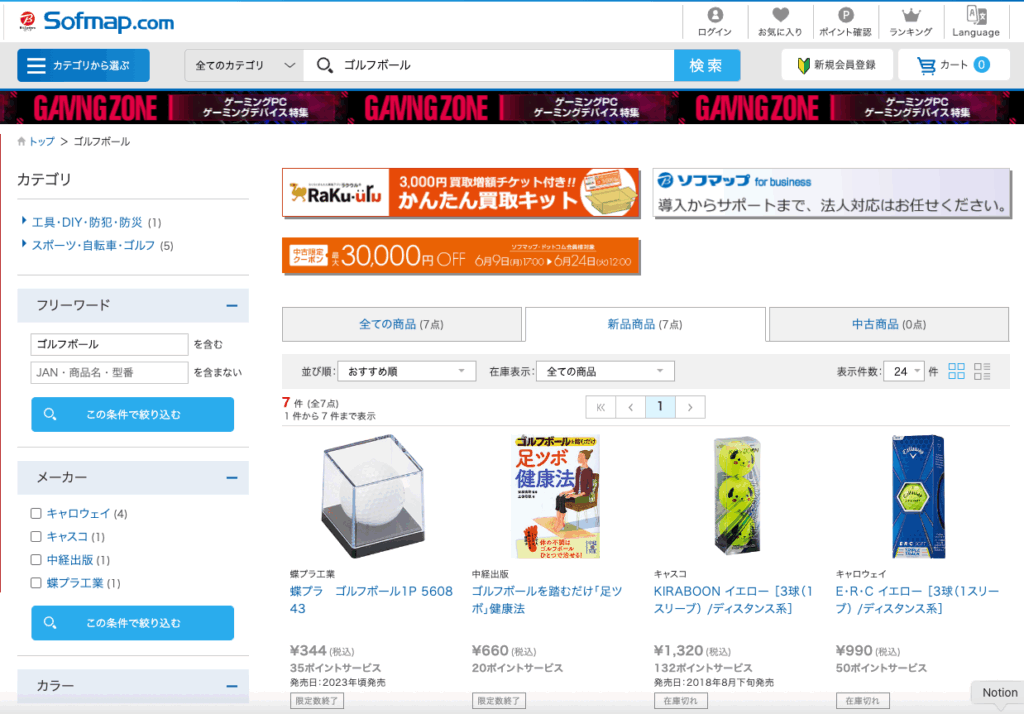
Task: Open the Sofmap.com home logo
Action: 97,22
